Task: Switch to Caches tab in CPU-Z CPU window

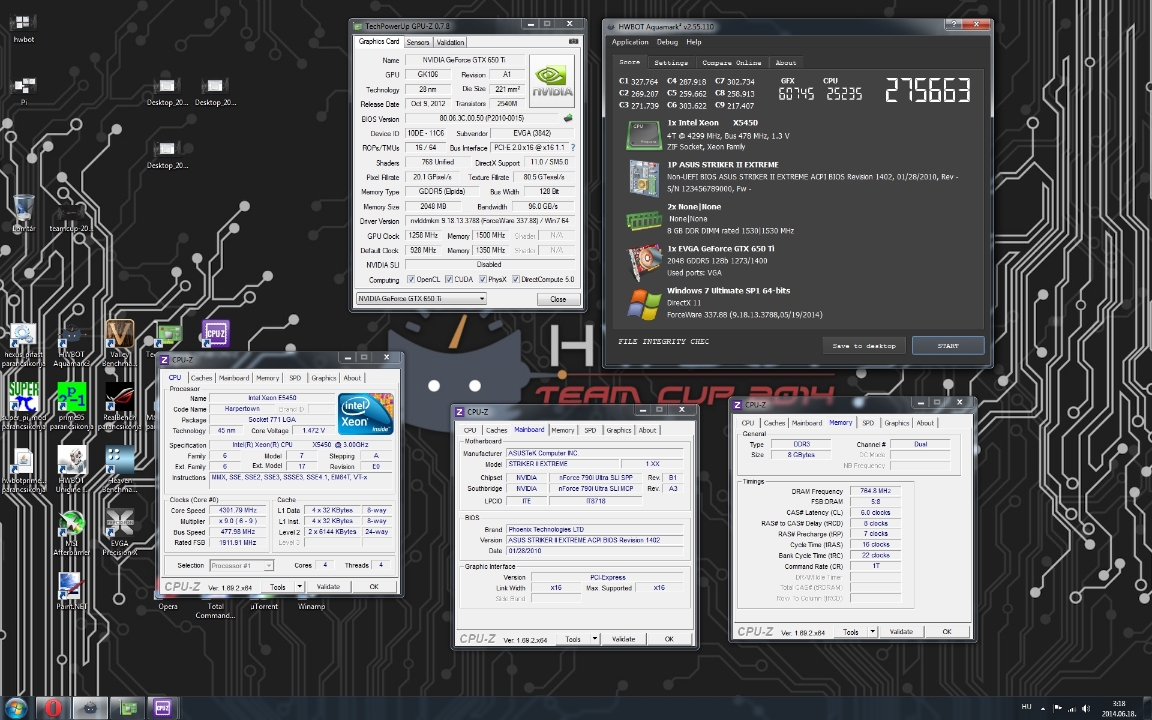Action: [x=201, y=378]
